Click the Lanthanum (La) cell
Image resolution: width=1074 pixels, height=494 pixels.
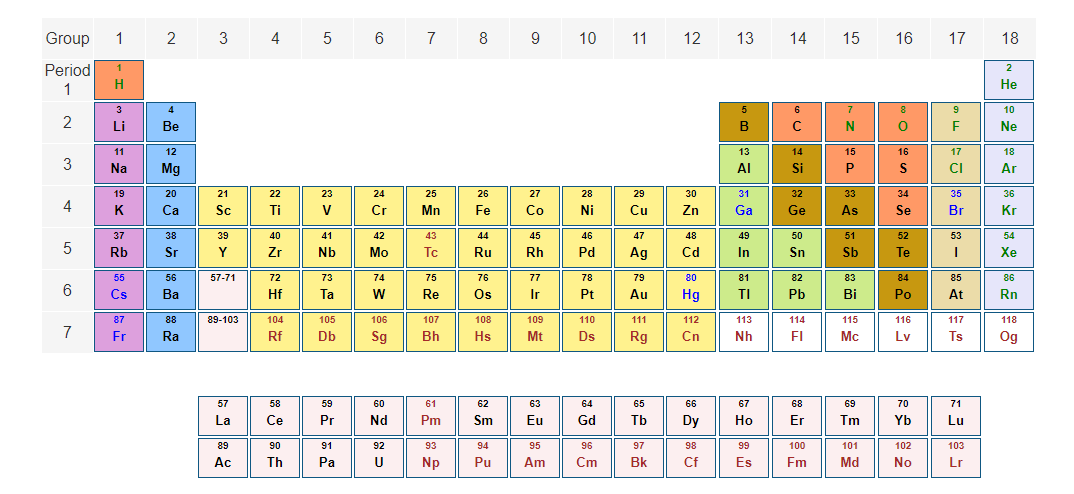pos(223,416)
